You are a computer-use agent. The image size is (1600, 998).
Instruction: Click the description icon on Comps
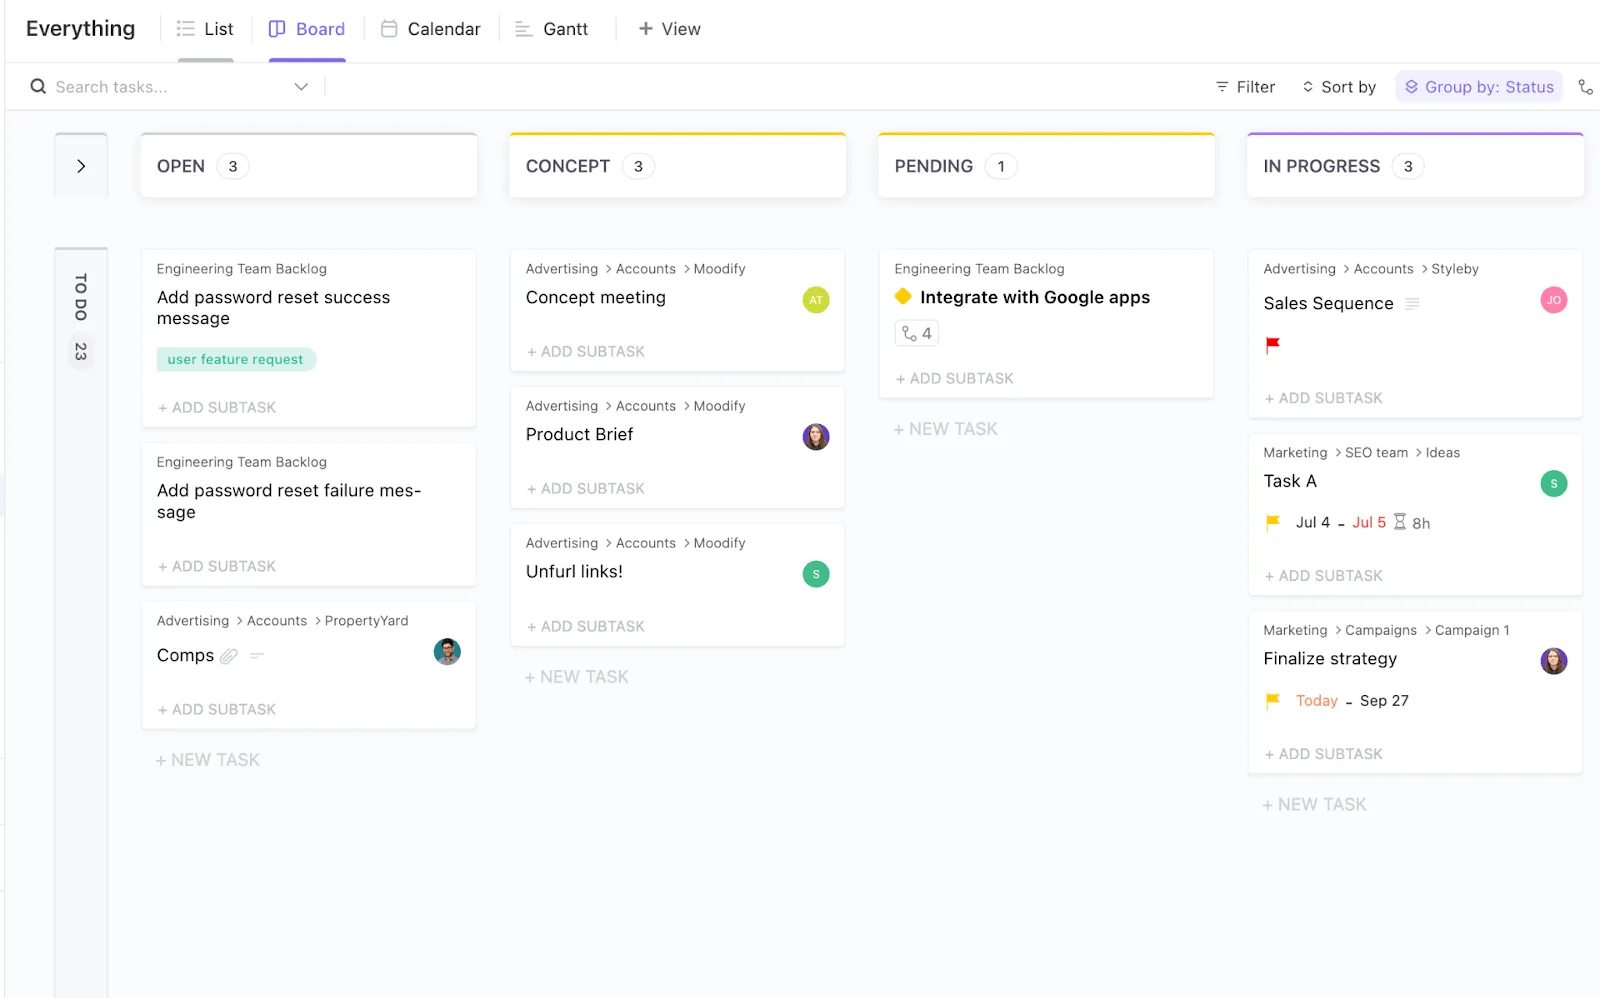(x=257, y=656)
